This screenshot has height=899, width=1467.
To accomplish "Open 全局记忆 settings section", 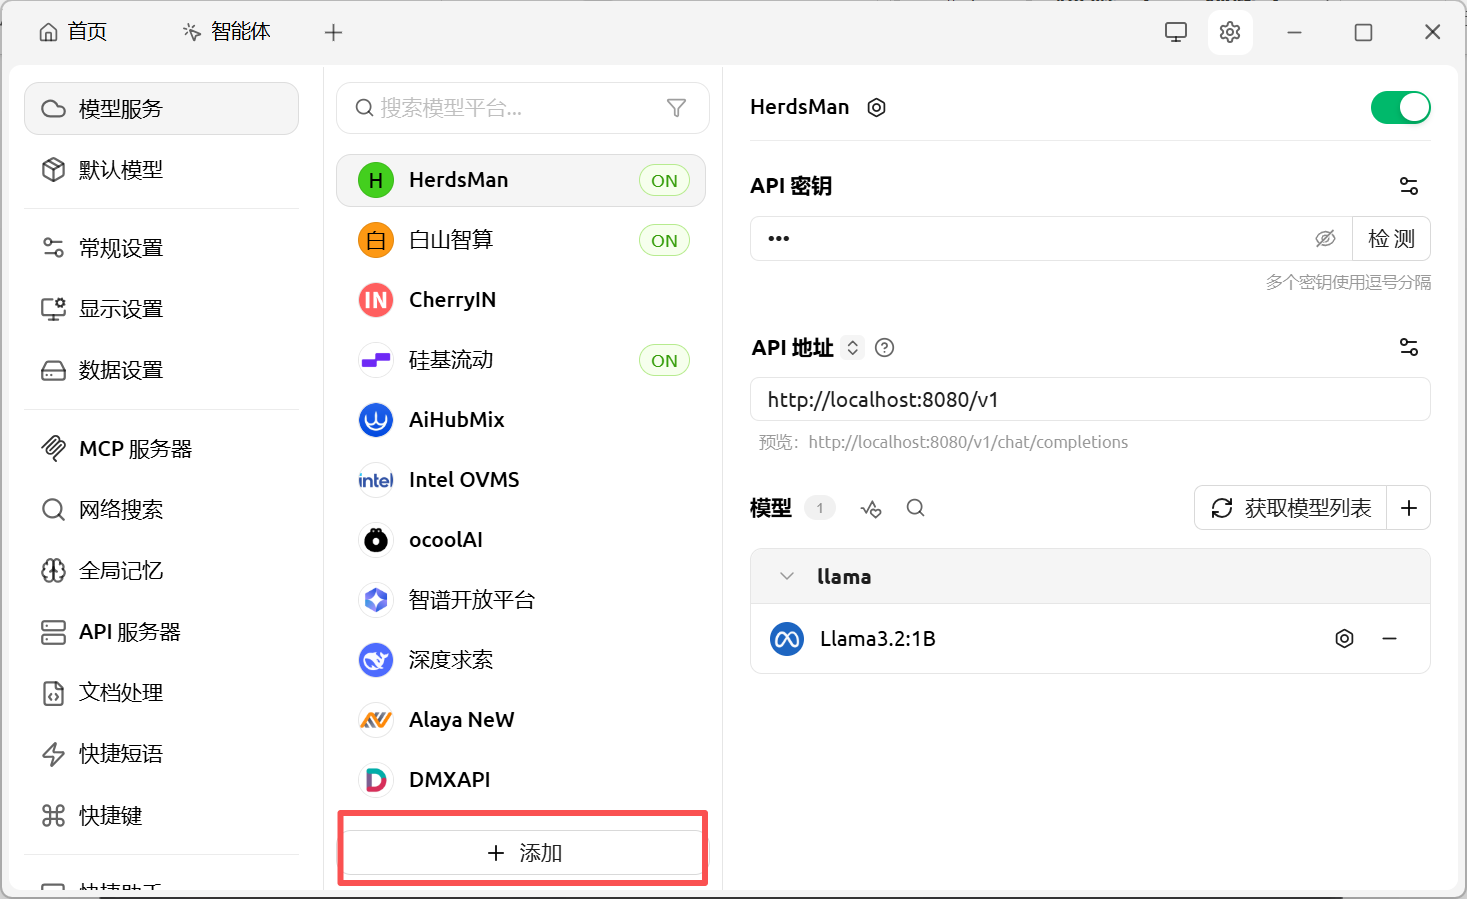I will tap(162, 571).
